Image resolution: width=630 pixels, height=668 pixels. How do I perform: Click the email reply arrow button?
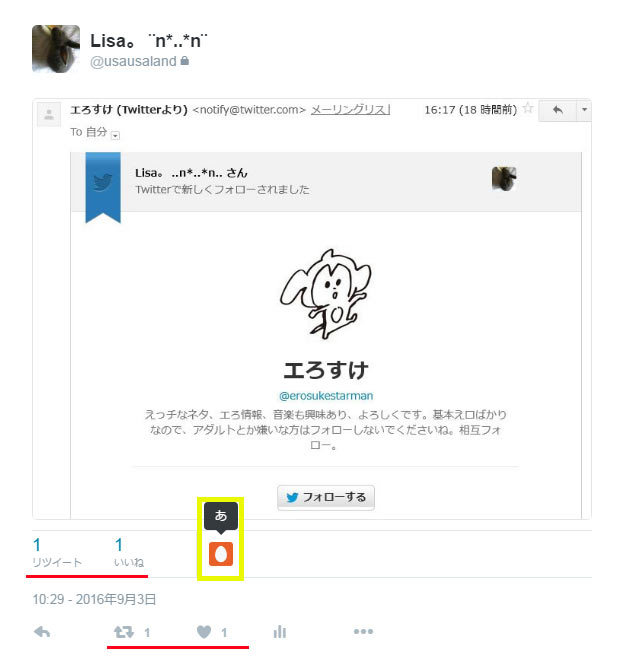pos(558,110)
